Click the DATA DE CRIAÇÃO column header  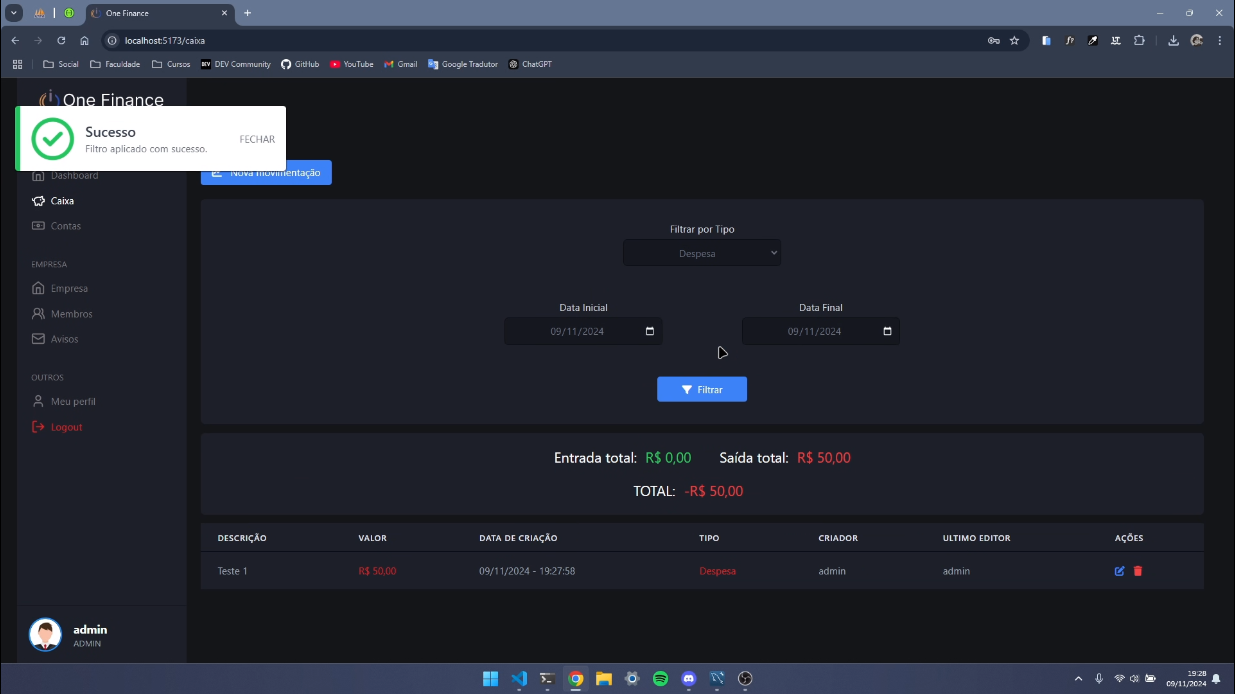[x=518, y=538]
